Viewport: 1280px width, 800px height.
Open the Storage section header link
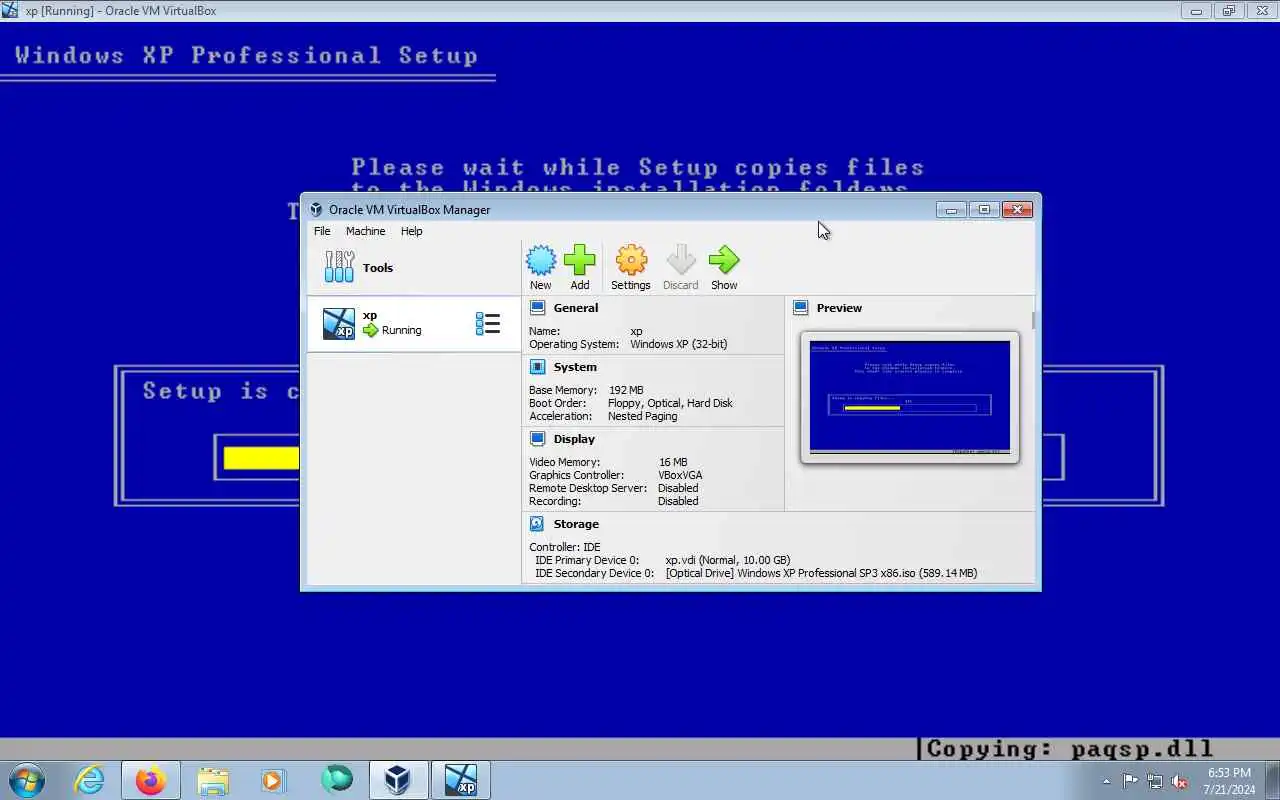point(576,524)
